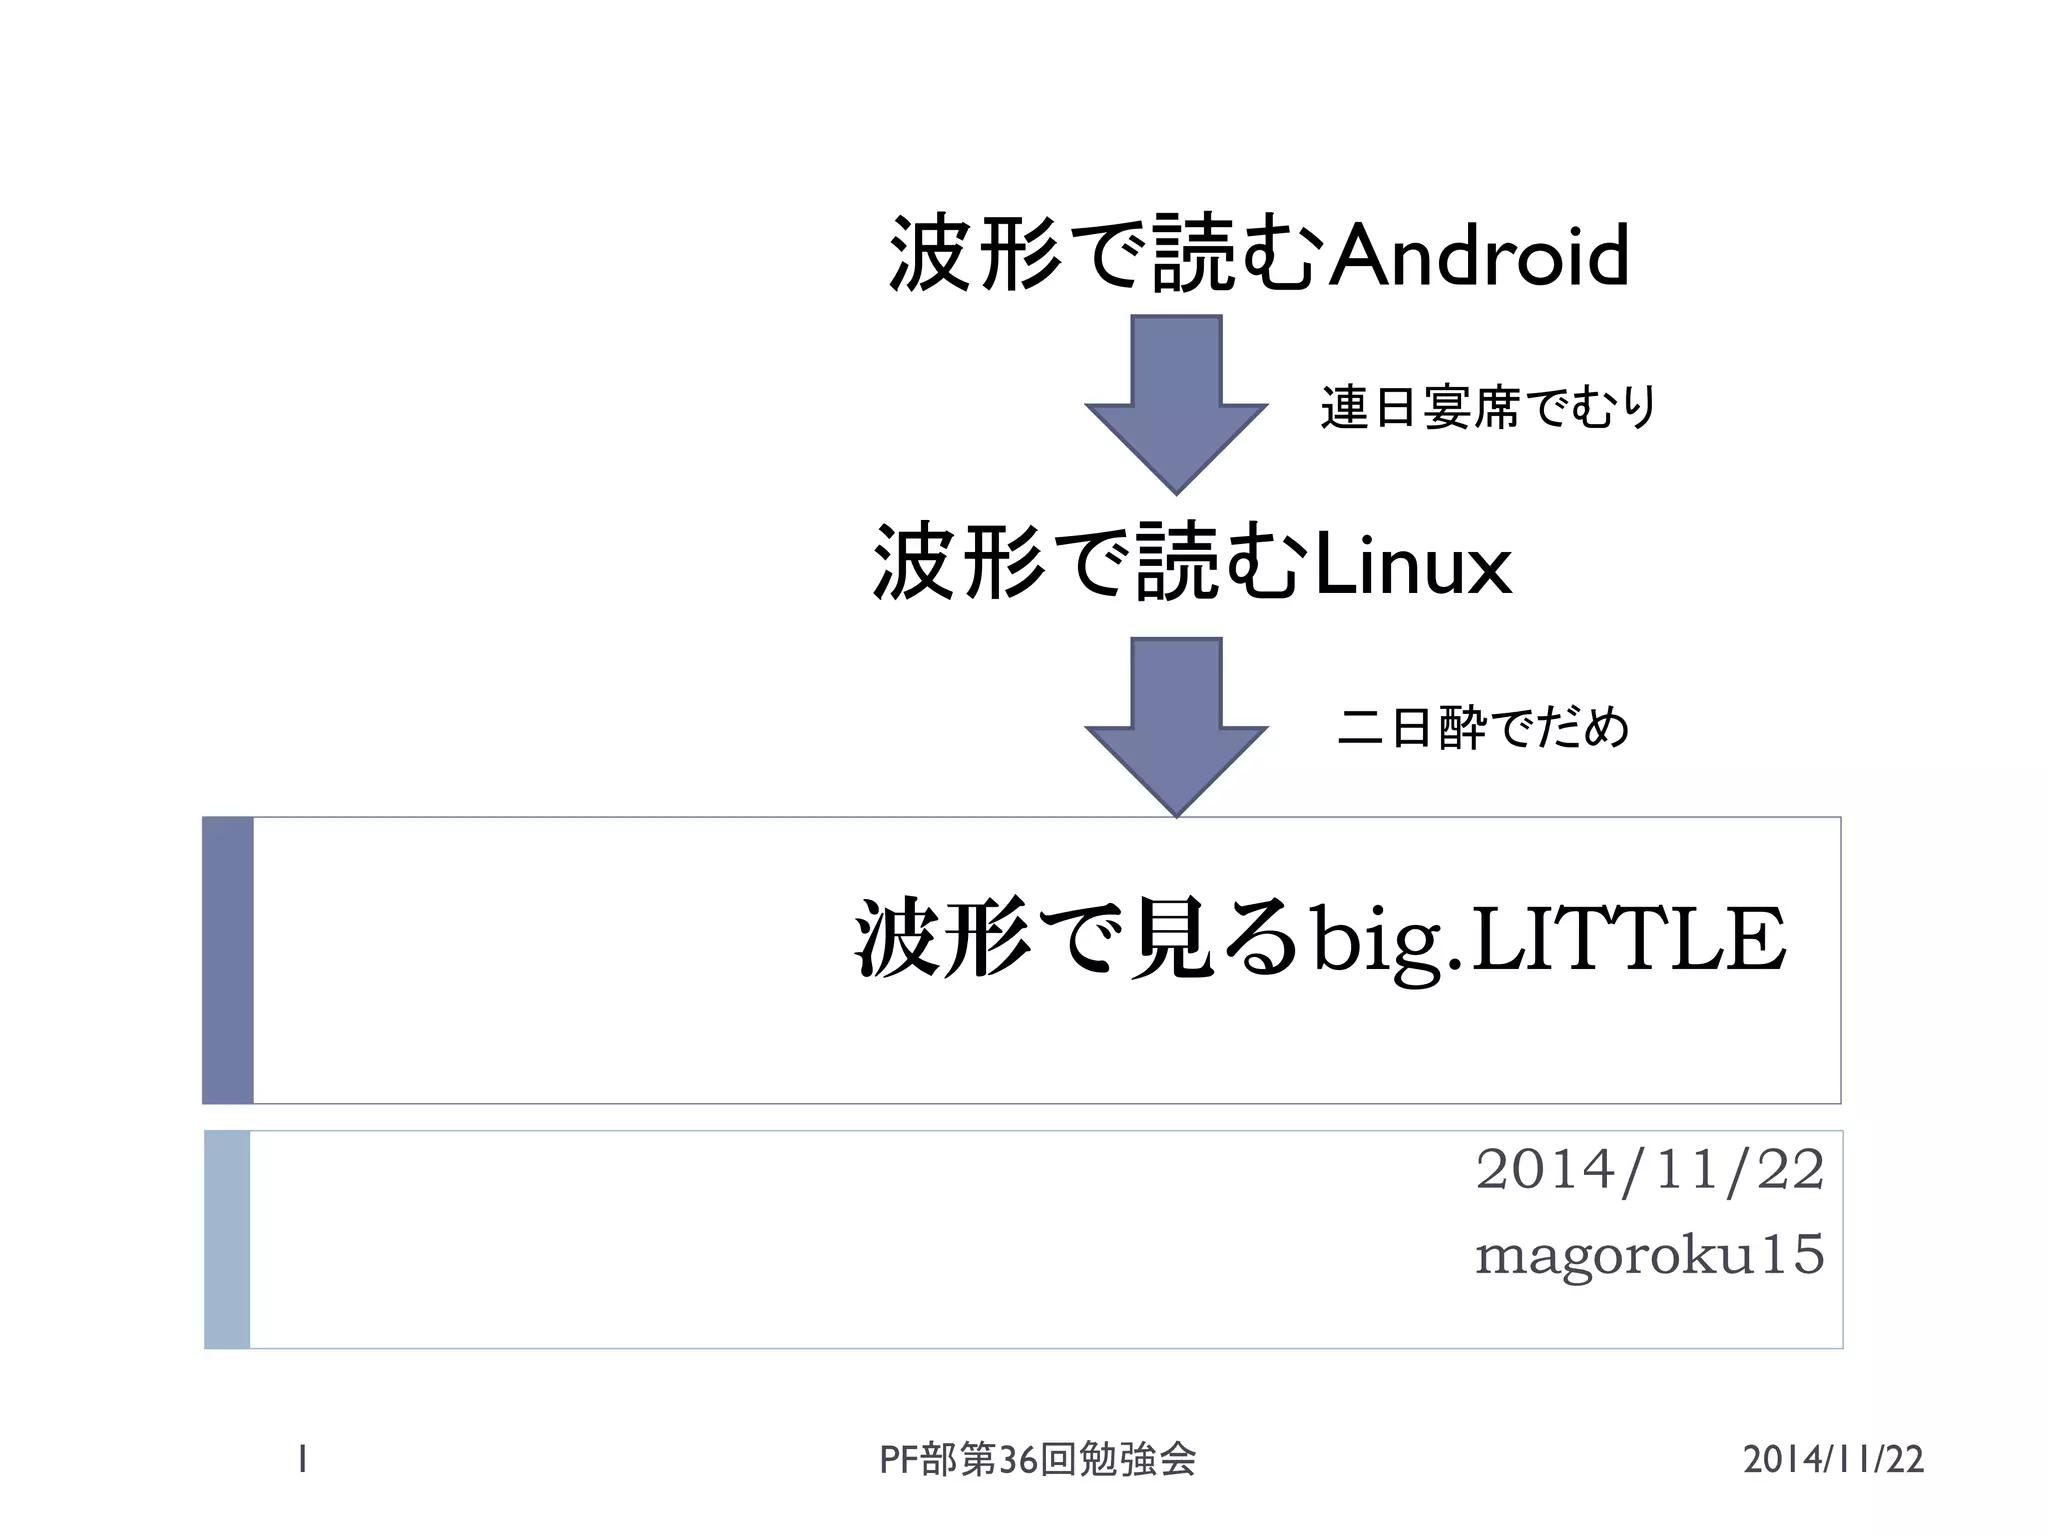Click the 波形で見る characters in title
2048x1536 pixels.
(x=1078, y=939)
